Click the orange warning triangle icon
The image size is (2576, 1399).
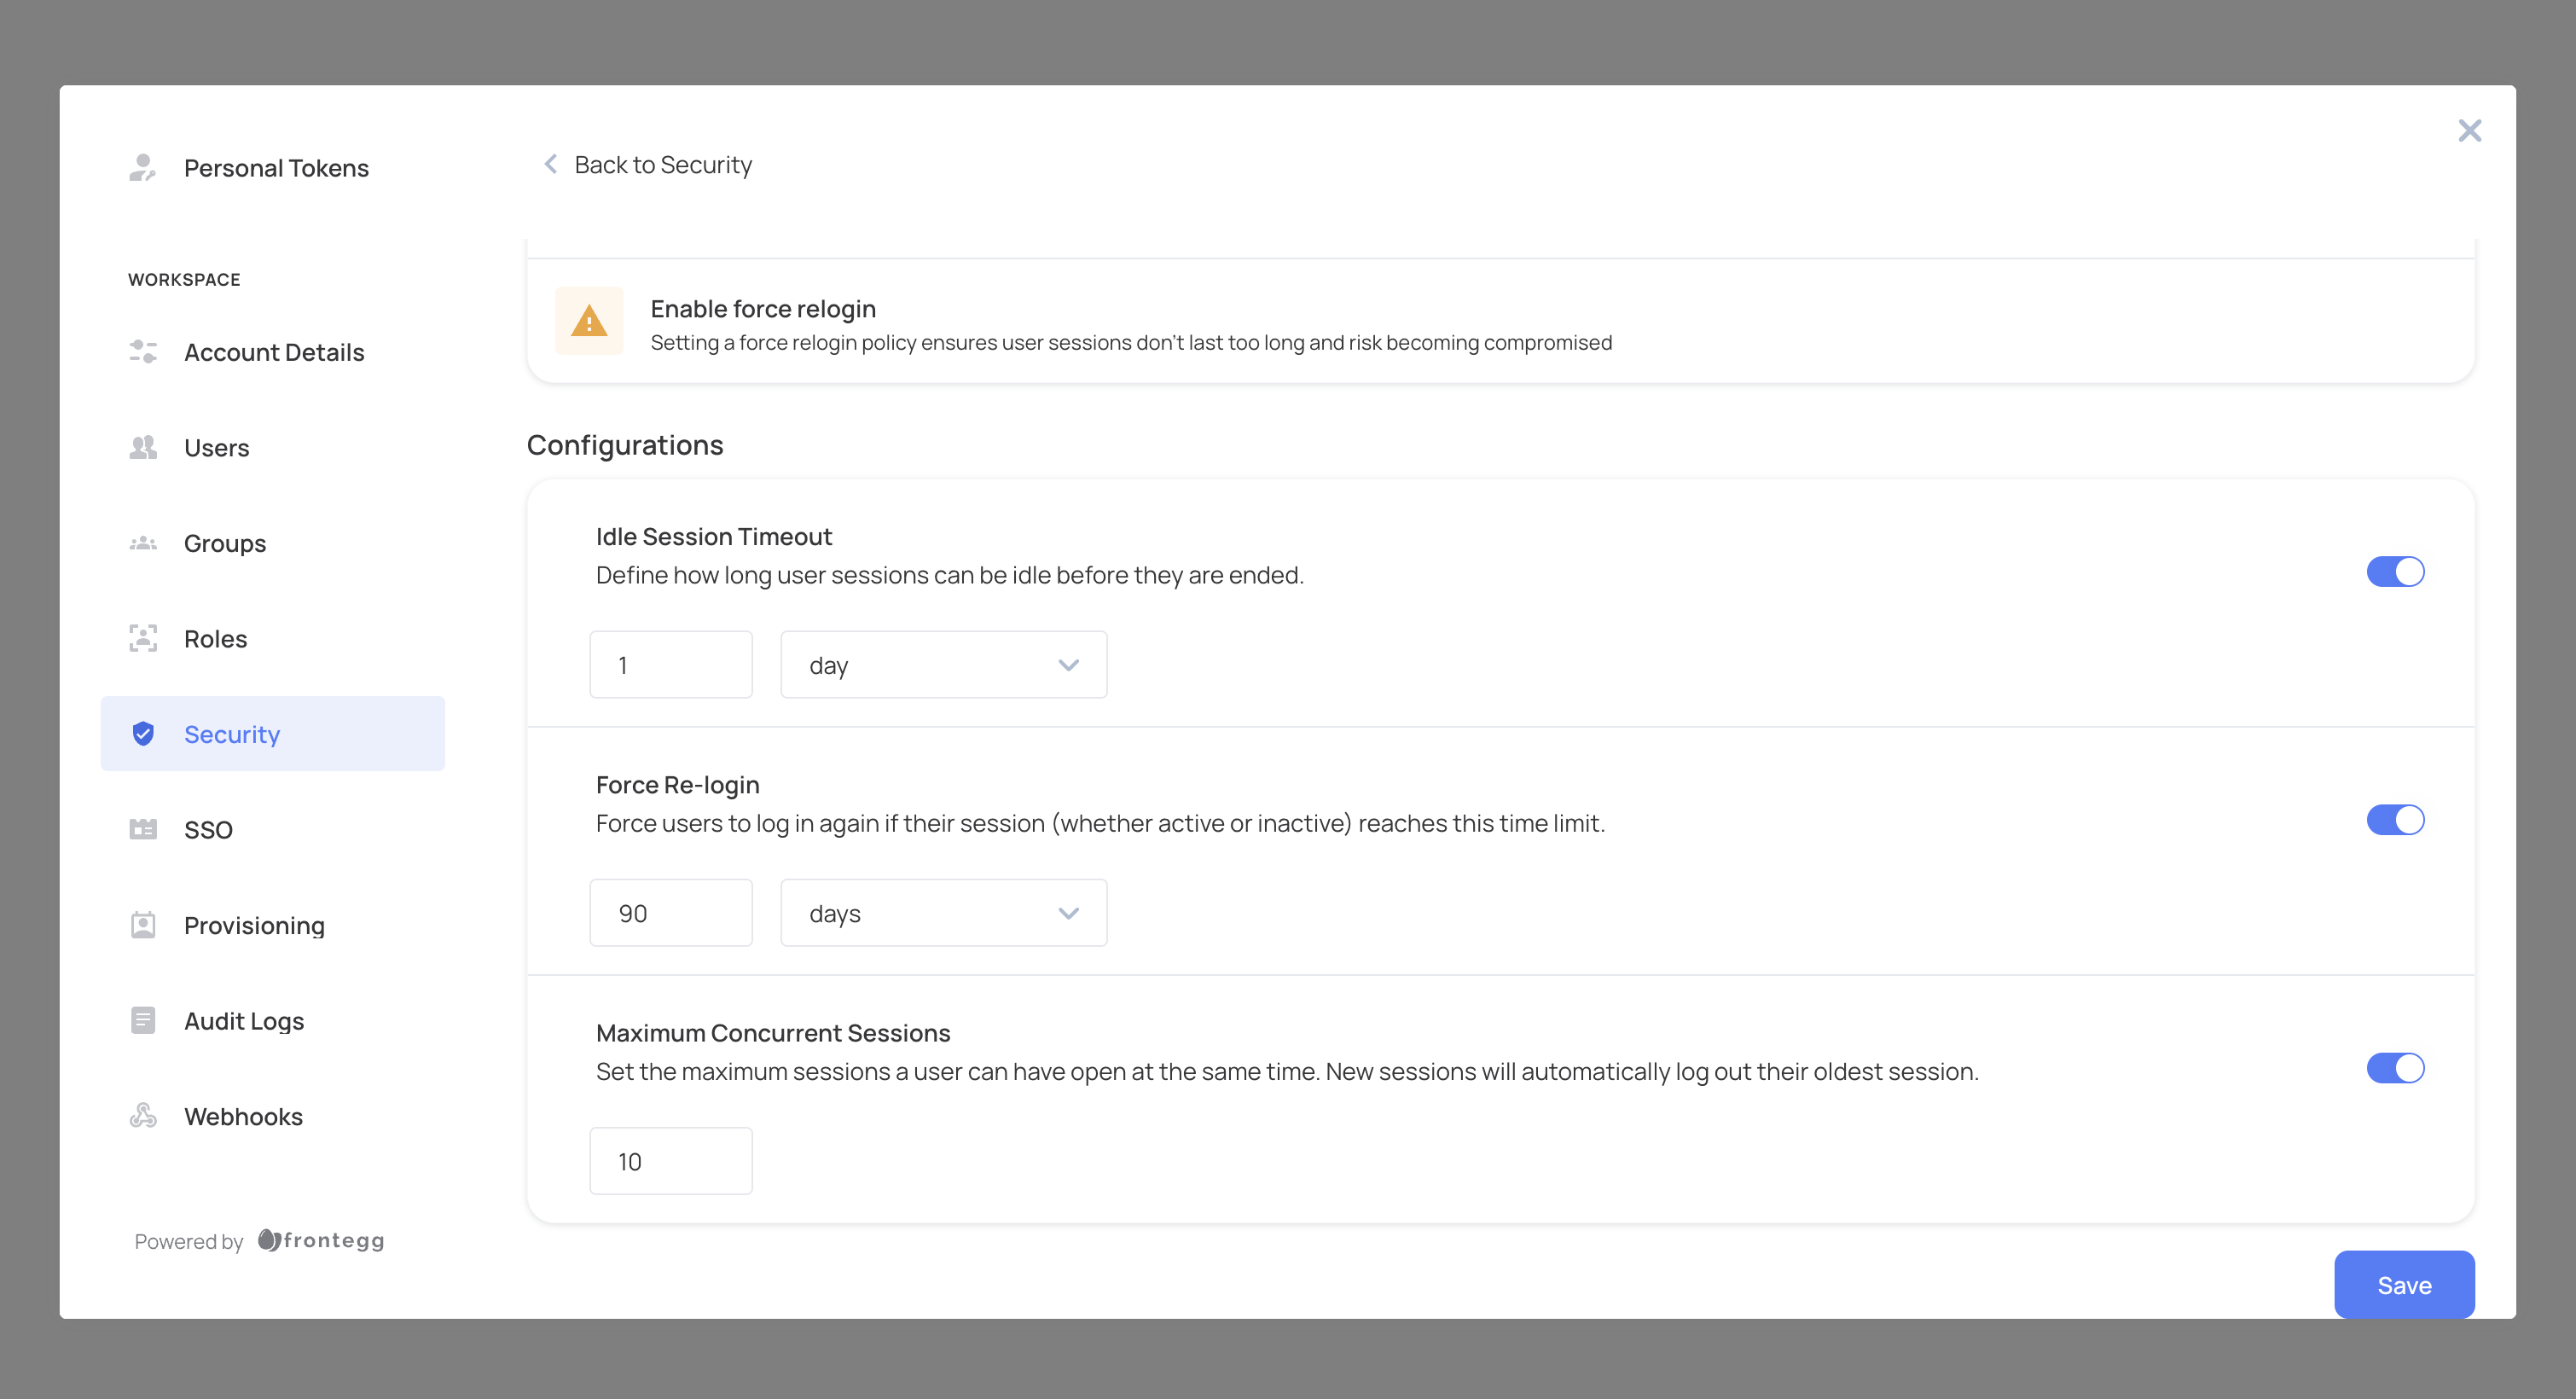(x=589, y=322)
